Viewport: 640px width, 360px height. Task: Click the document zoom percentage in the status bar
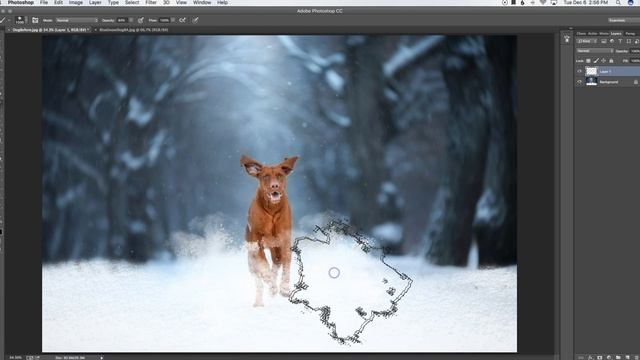(16, 358)
